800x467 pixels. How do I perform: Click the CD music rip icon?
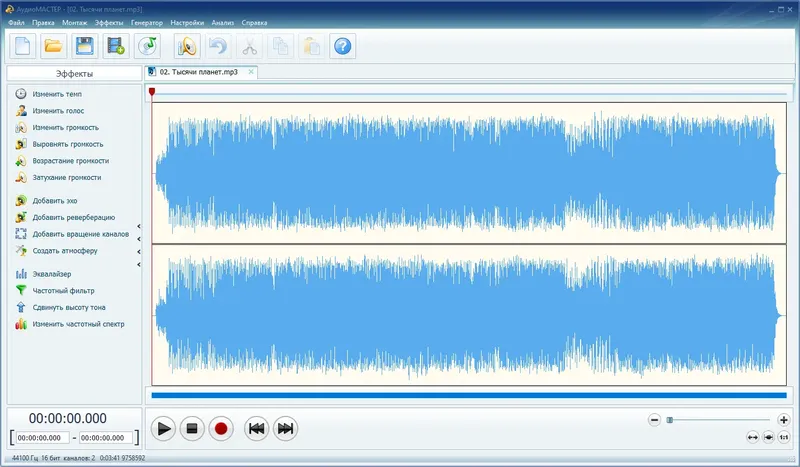[147, 46]
